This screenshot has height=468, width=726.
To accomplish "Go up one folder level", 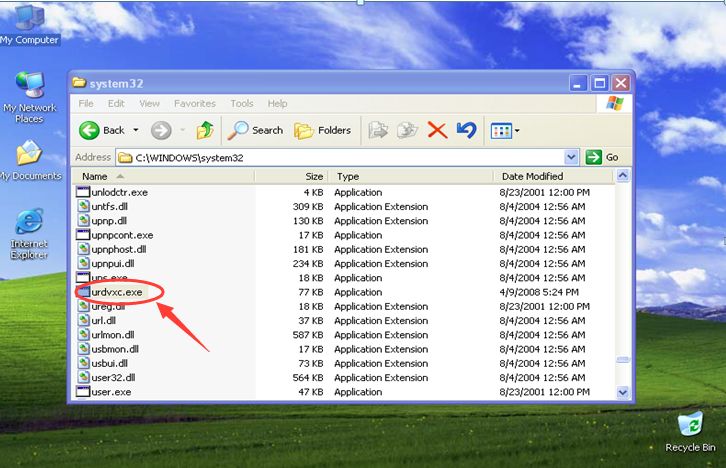I will (205, 130).
